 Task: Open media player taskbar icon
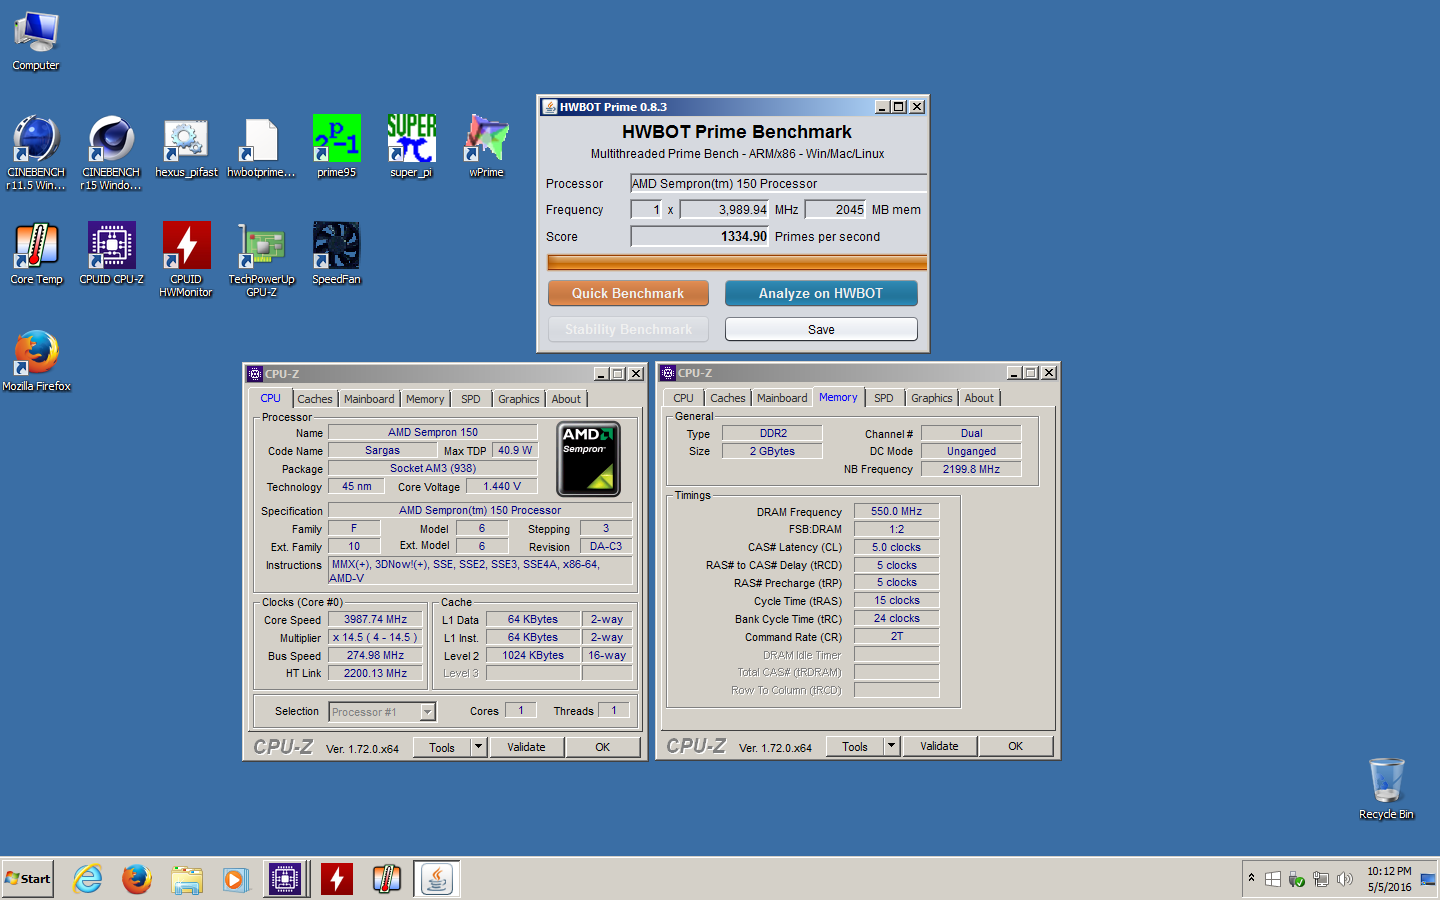click(x=235, y=879)
